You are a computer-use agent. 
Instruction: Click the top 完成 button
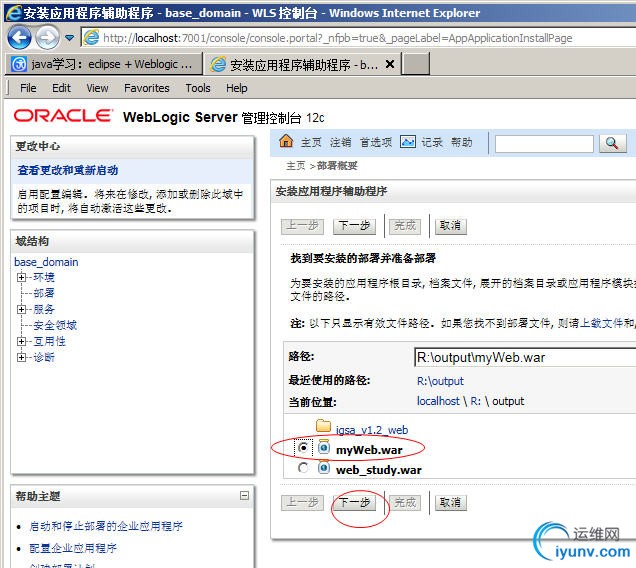[x=405, y=226]
